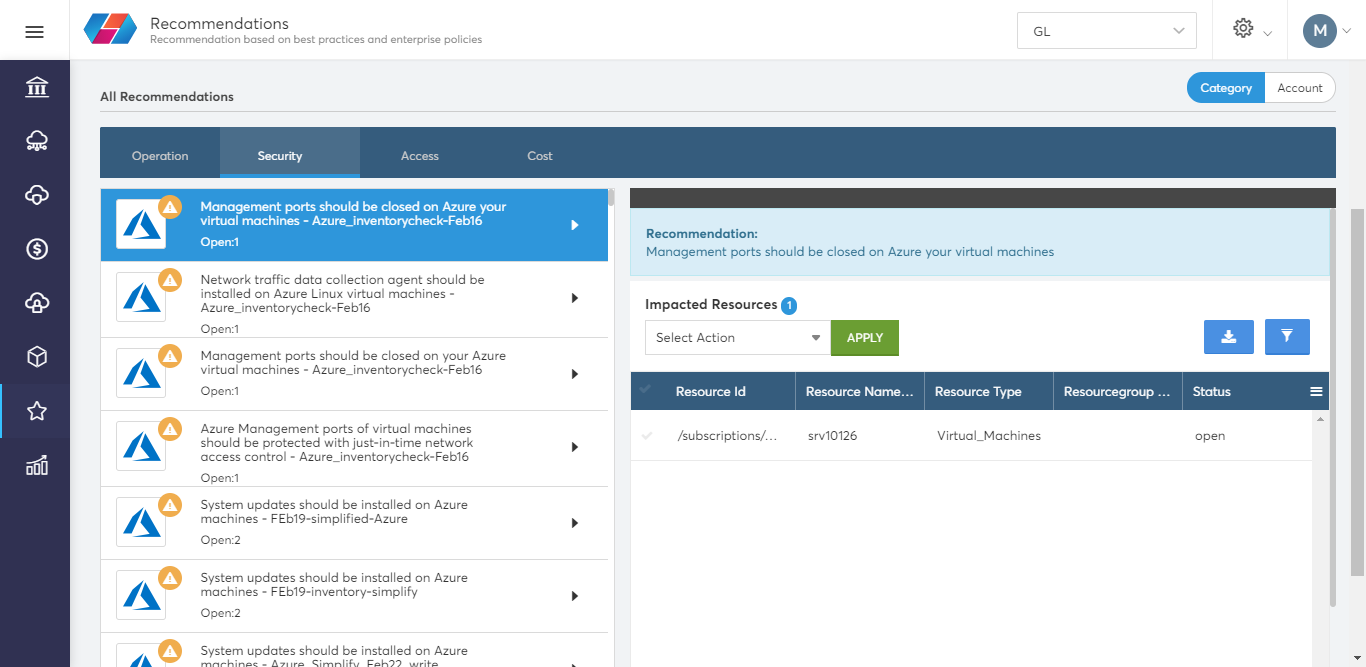Click the Impacted Resources count badge
The height and width of the screenshot is (667, 1366).
789,306
